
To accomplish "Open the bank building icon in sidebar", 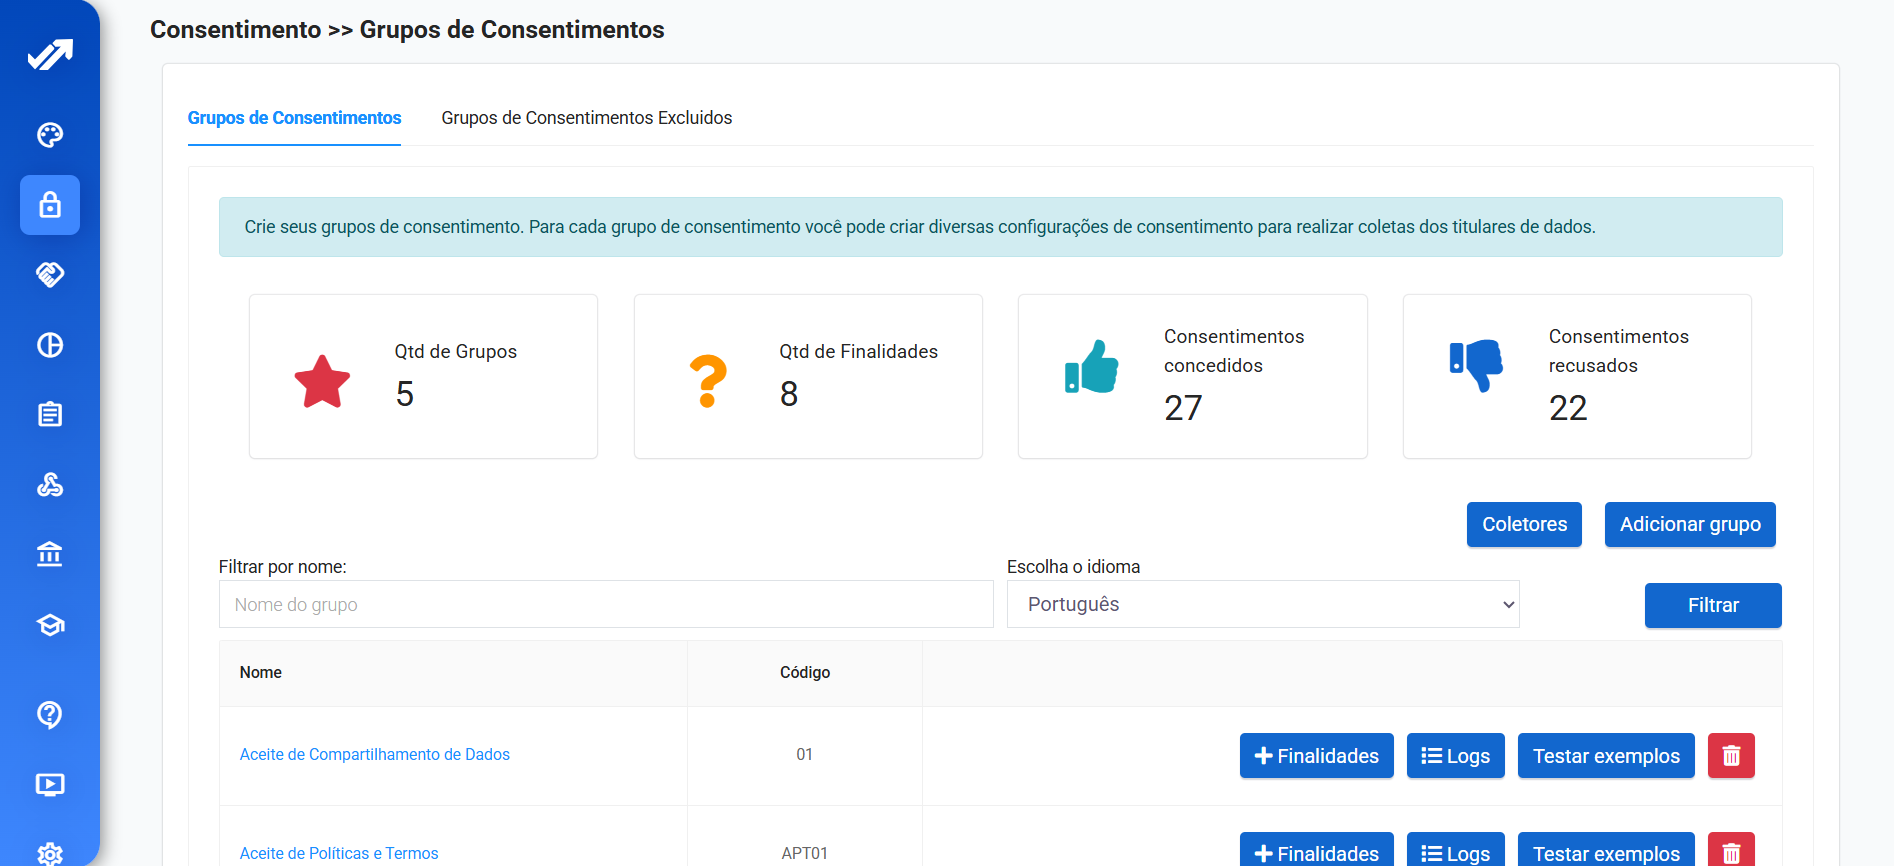I will click(x=50, y=554).
